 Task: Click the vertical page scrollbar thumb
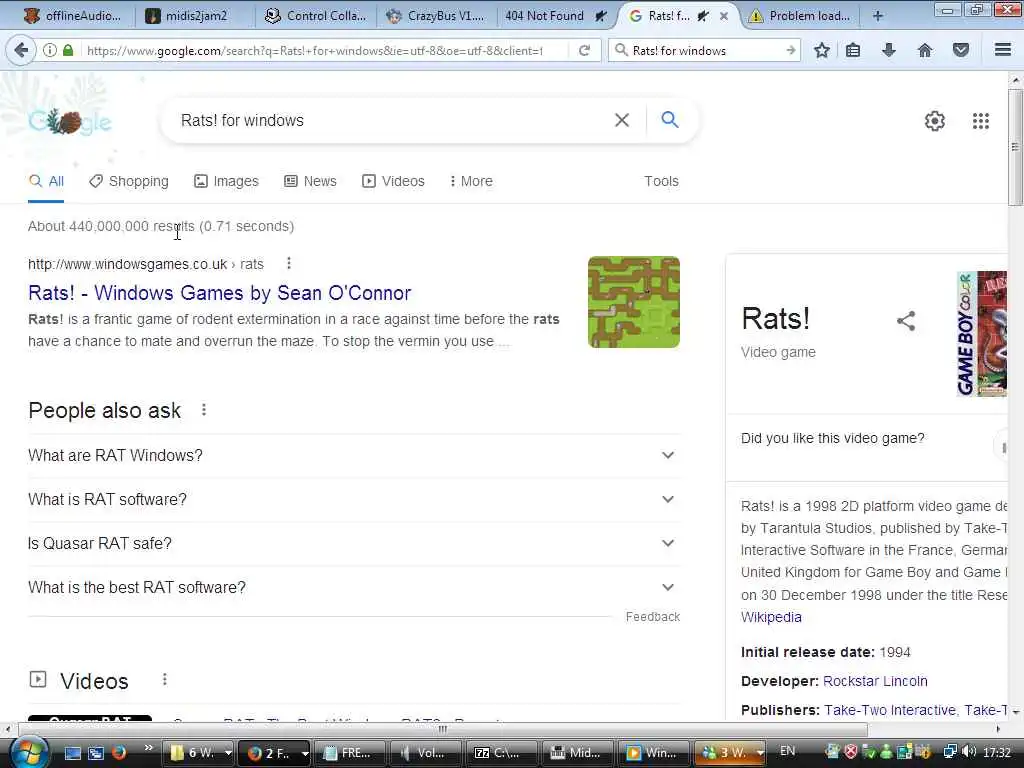(1016, 147)
